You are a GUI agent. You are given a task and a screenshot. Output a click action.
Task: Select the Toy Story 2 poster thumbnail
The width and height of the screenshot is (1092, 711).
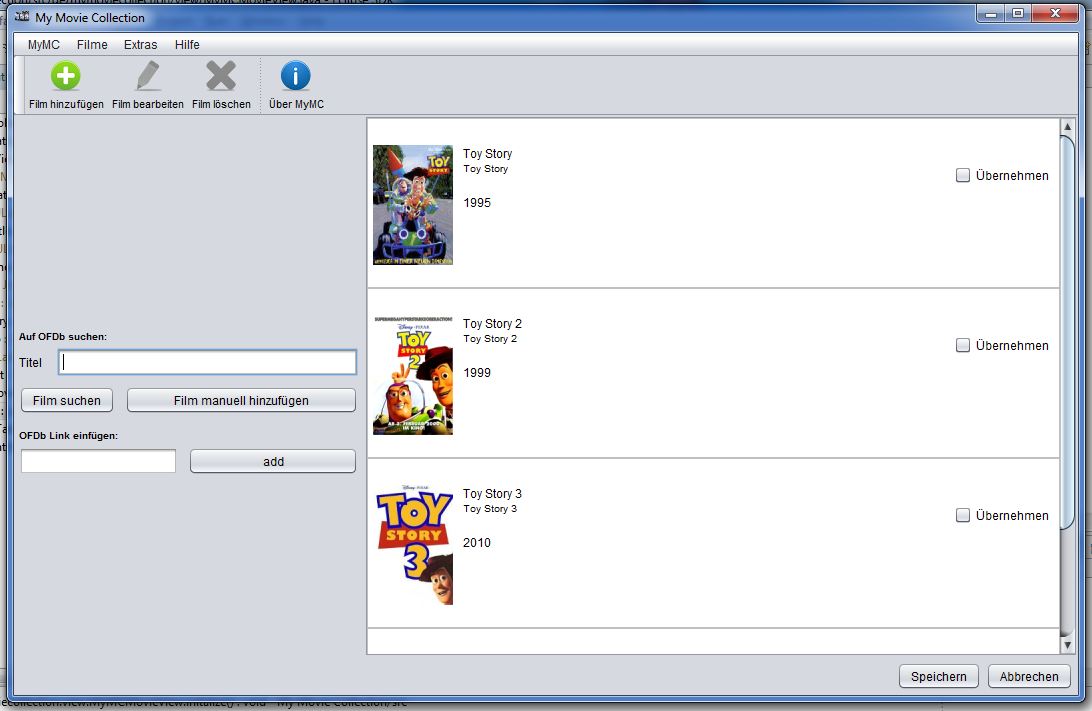413,375
